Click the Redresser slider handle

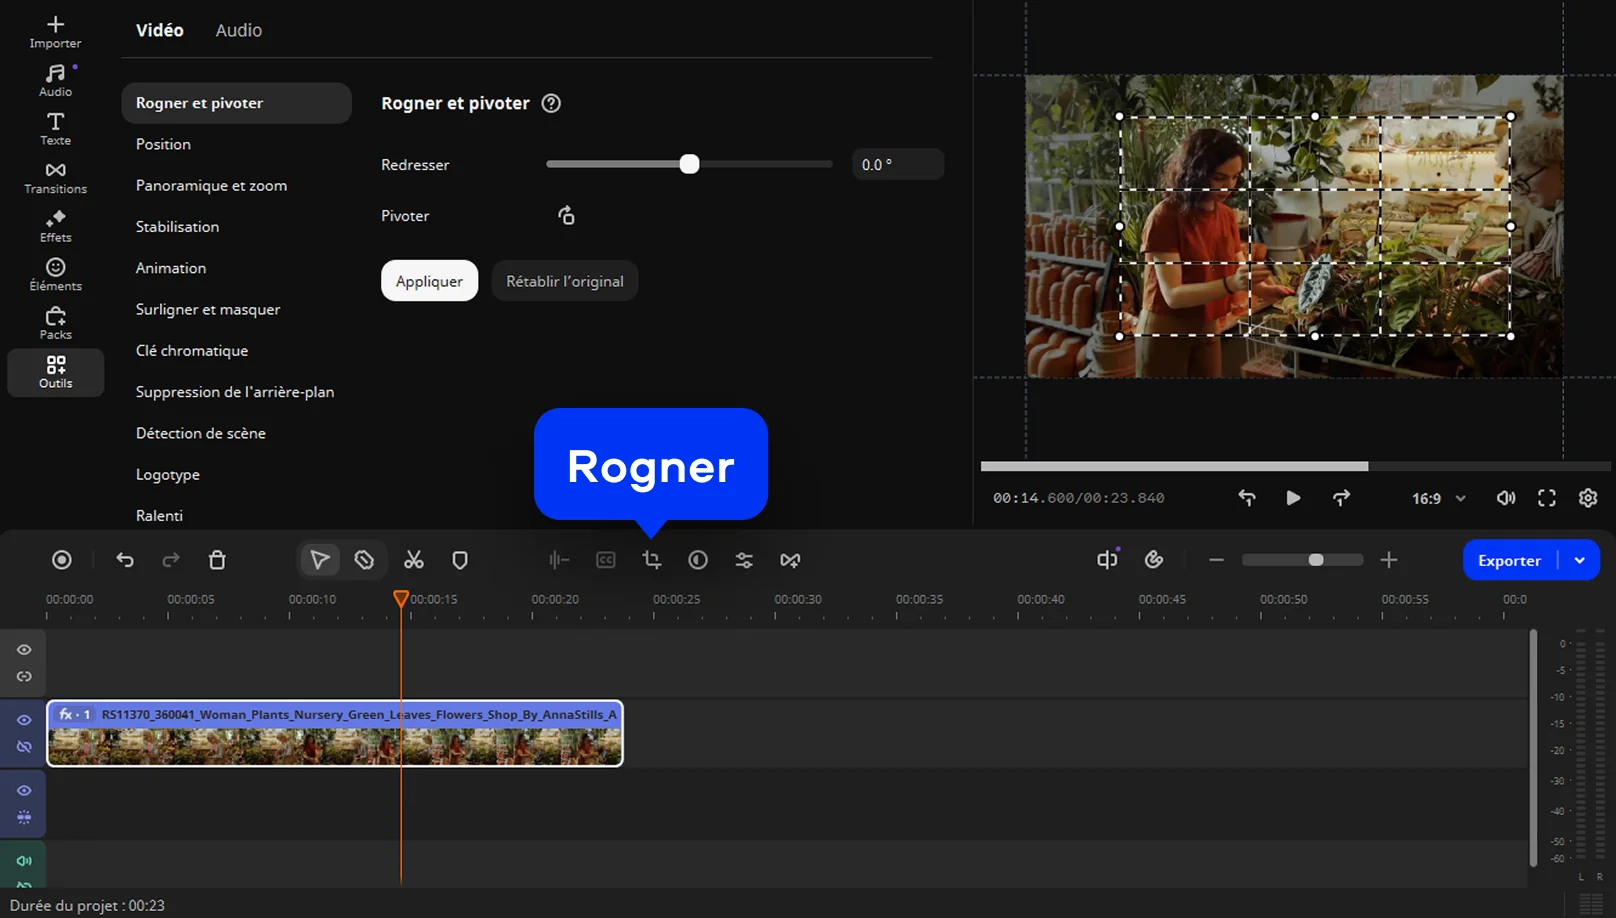(x=689, y=164)
